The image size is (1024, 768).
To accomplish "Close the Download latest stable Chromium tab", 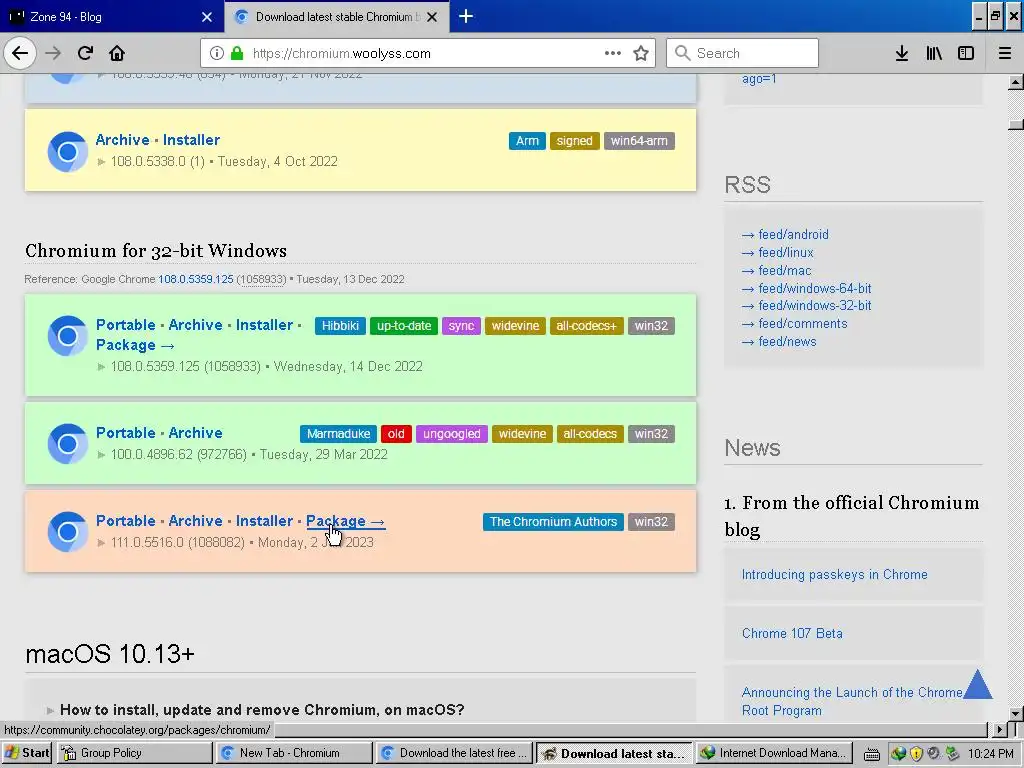I will (432, 17).
